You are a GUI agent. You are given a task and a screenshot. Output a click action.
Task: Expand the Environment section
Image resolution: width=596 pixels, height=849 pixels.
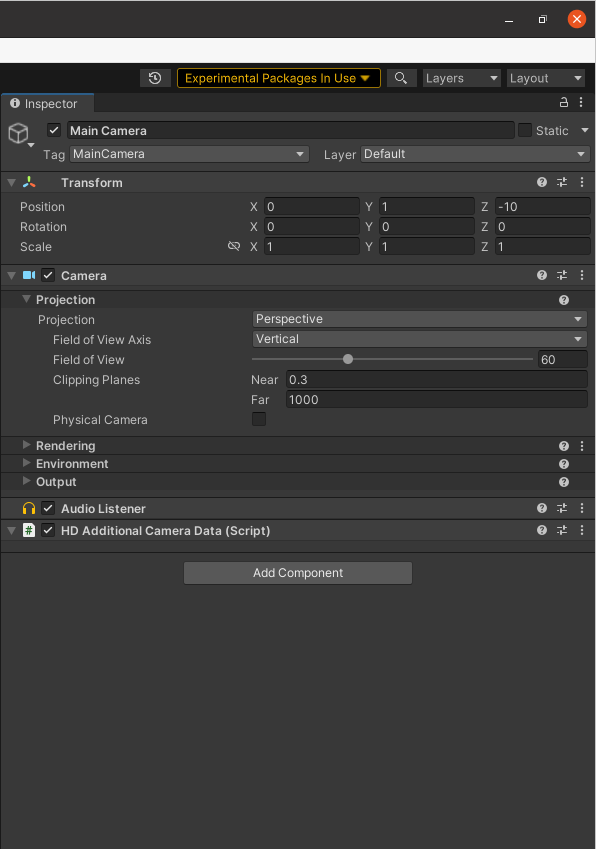[26, 463]
